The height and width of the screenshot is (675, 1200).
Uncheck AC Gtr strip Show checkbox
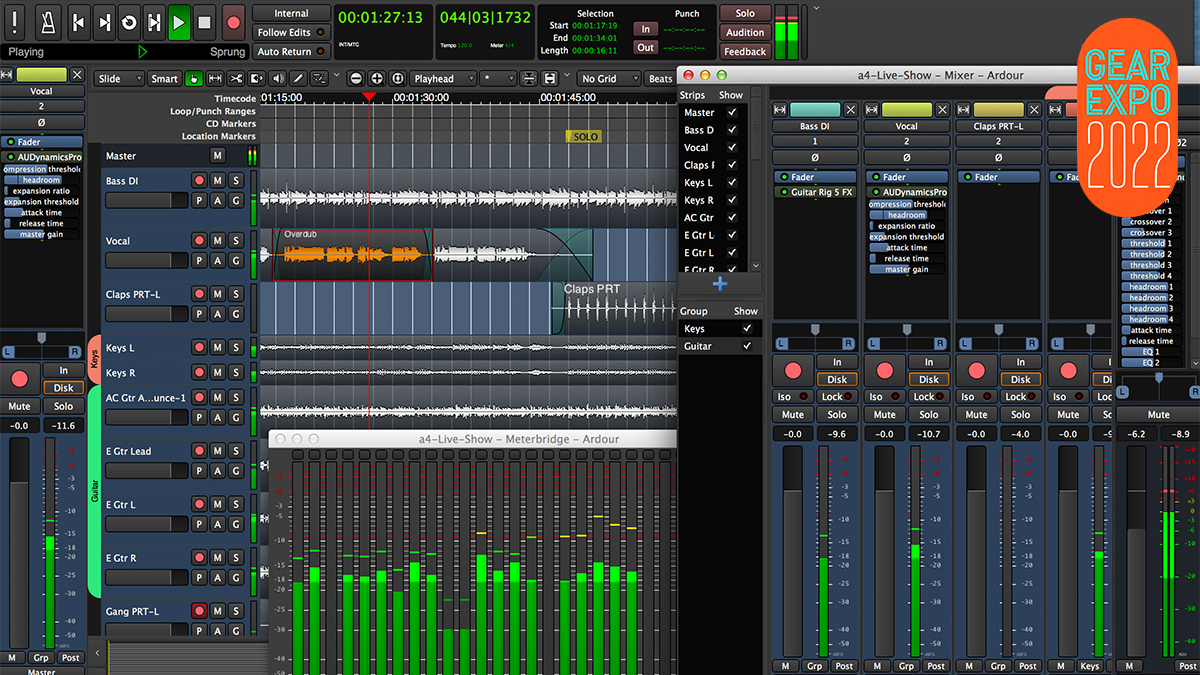point(732,218)
